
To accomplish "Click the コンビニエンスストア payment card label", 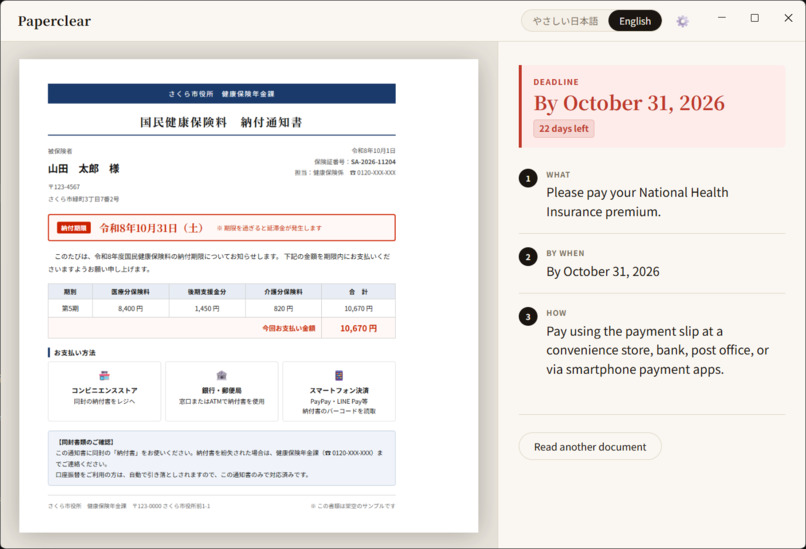I will 104,390.
